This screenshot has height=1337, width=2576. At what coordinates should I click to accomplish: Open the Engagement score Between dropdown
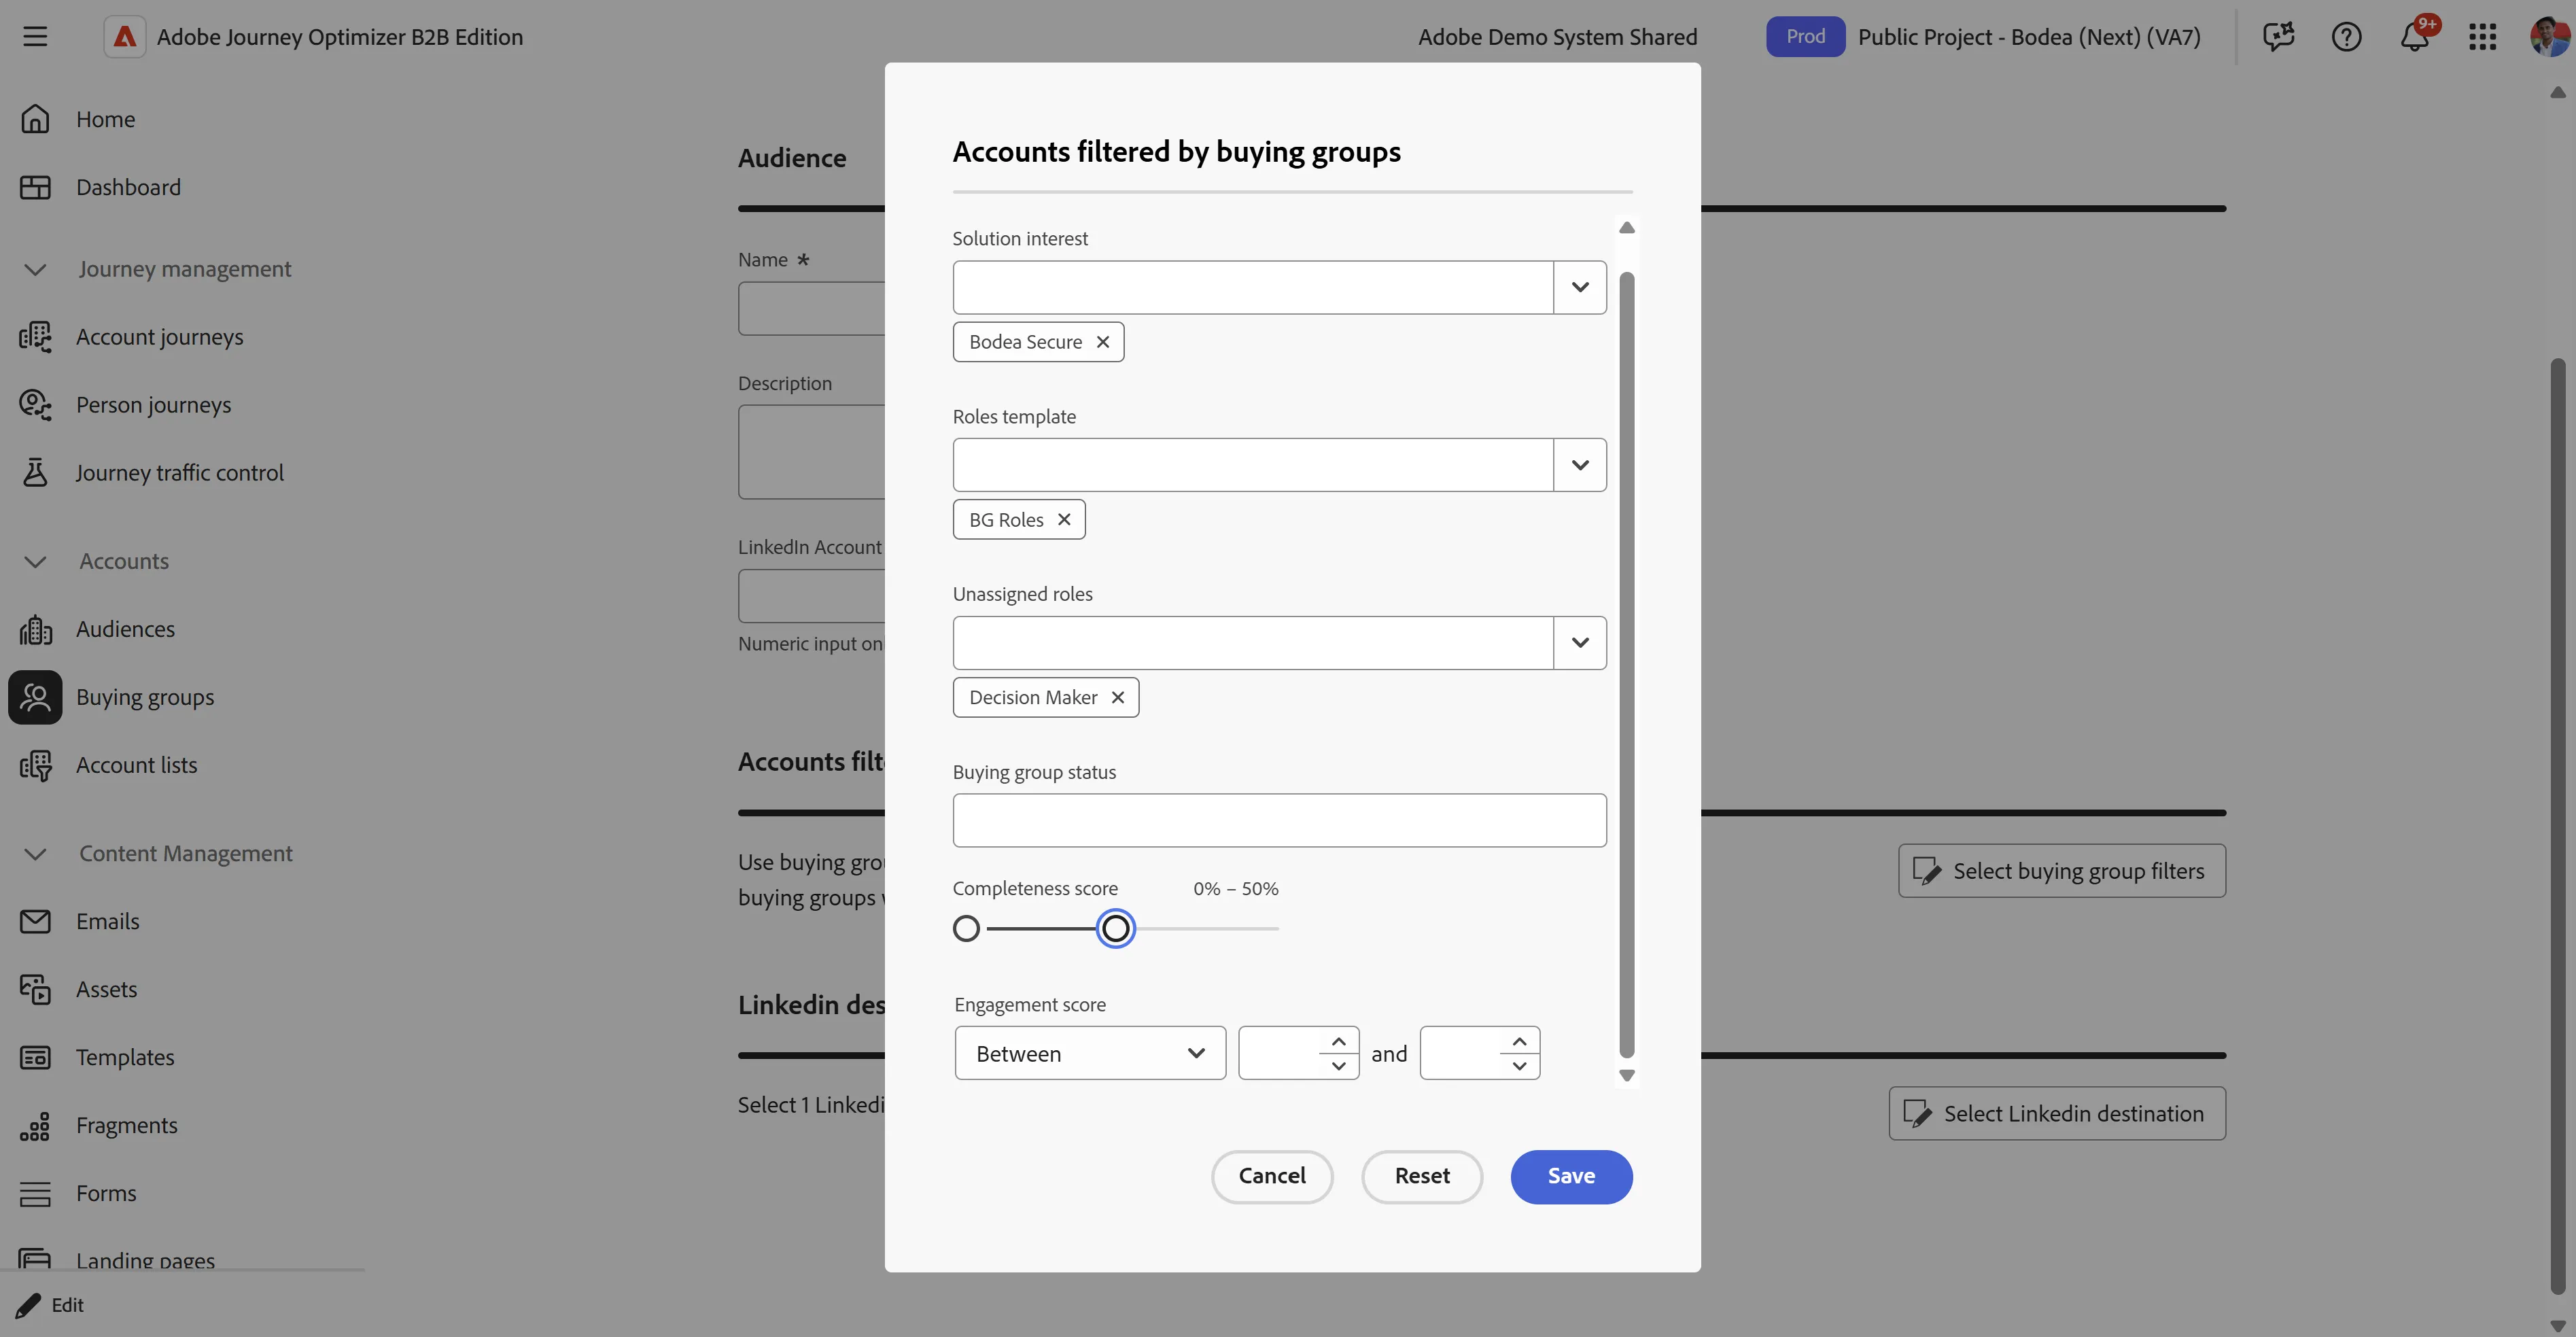1090,1053
